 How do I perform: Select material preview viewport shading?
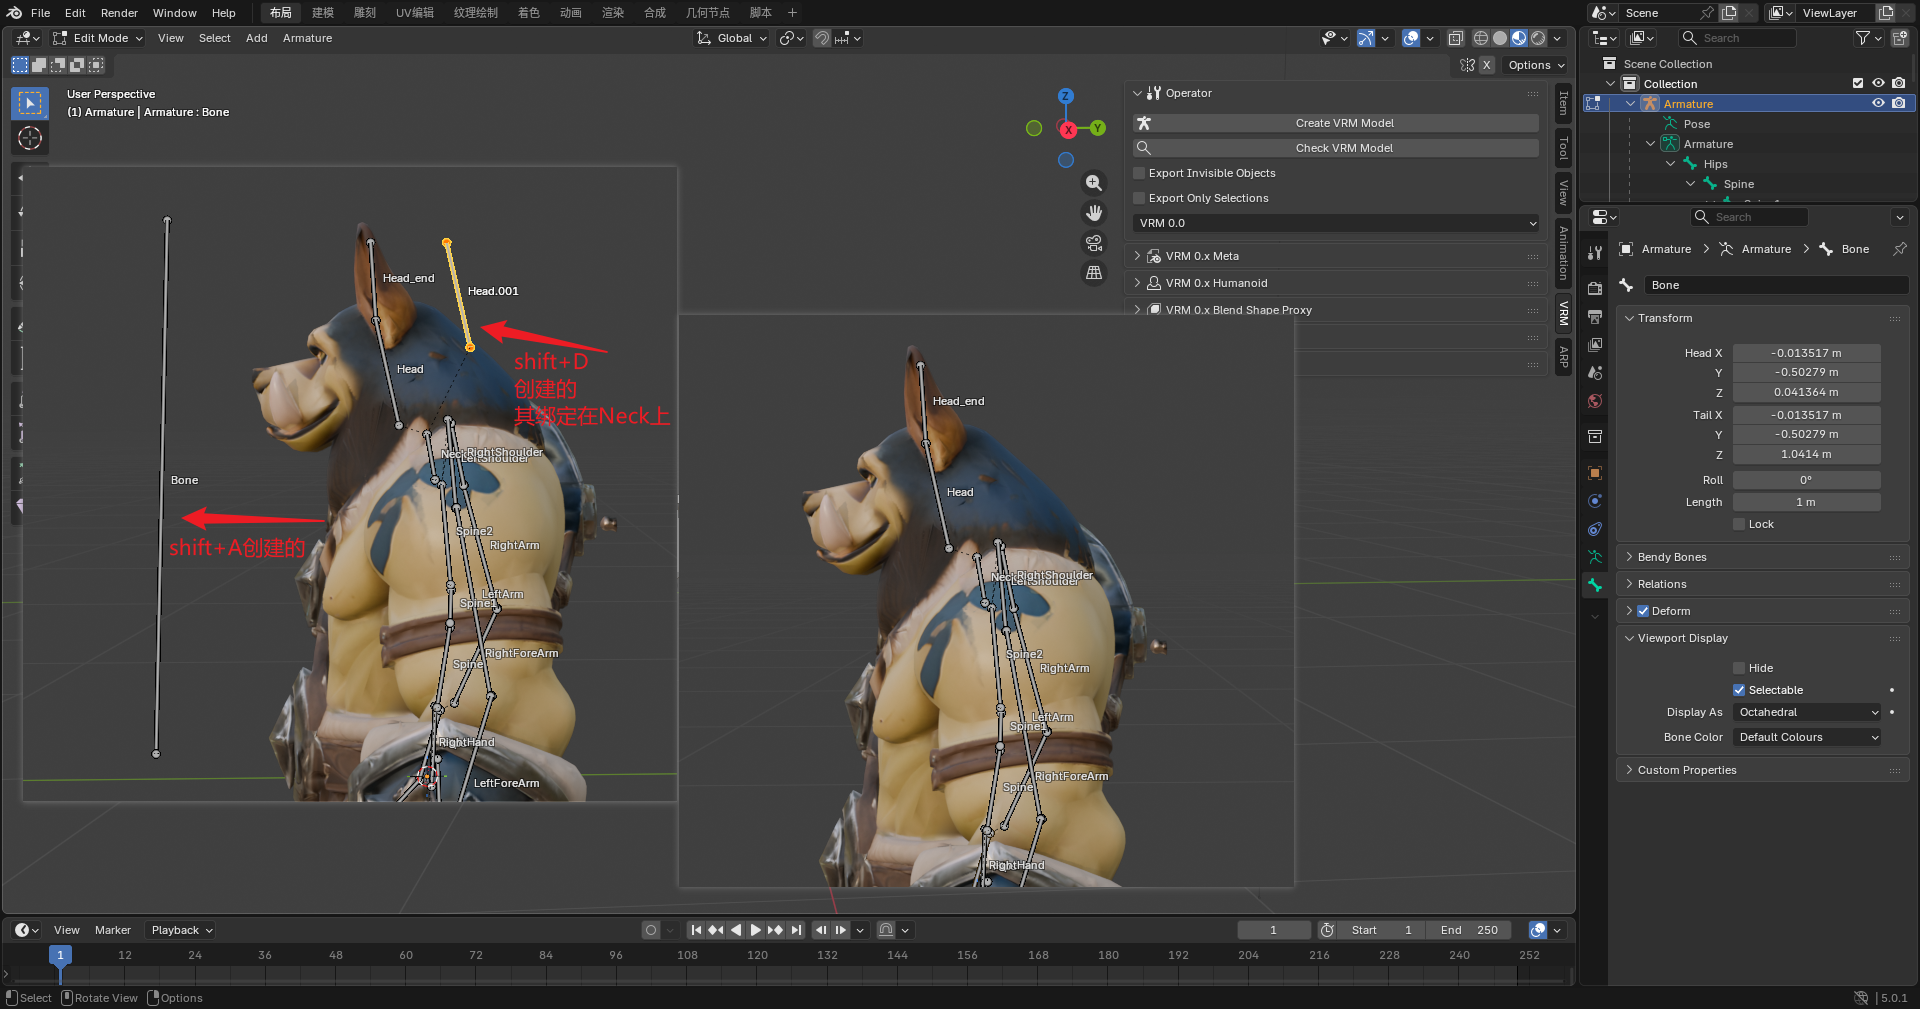[1519, 38]
